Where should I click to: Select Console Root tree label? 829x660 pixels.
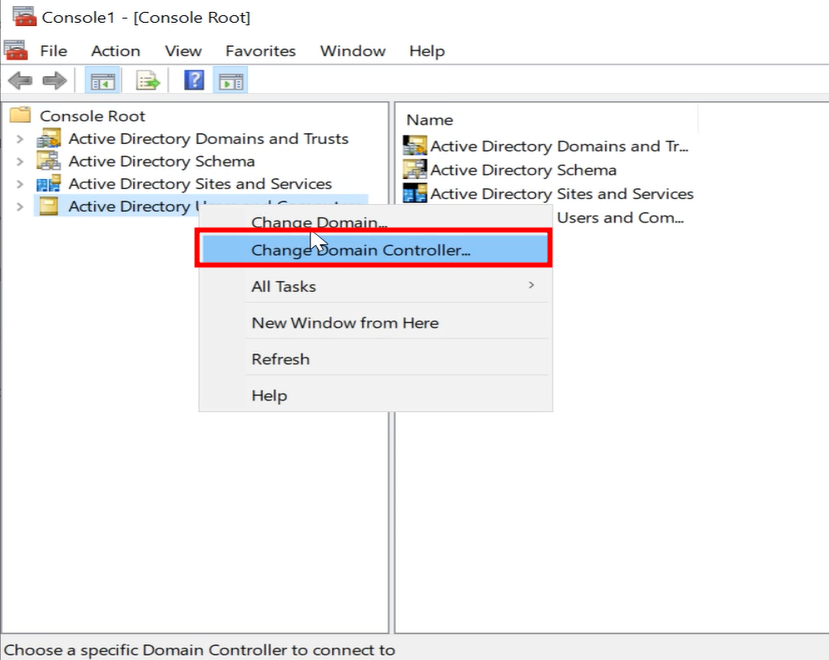[92, 116]
